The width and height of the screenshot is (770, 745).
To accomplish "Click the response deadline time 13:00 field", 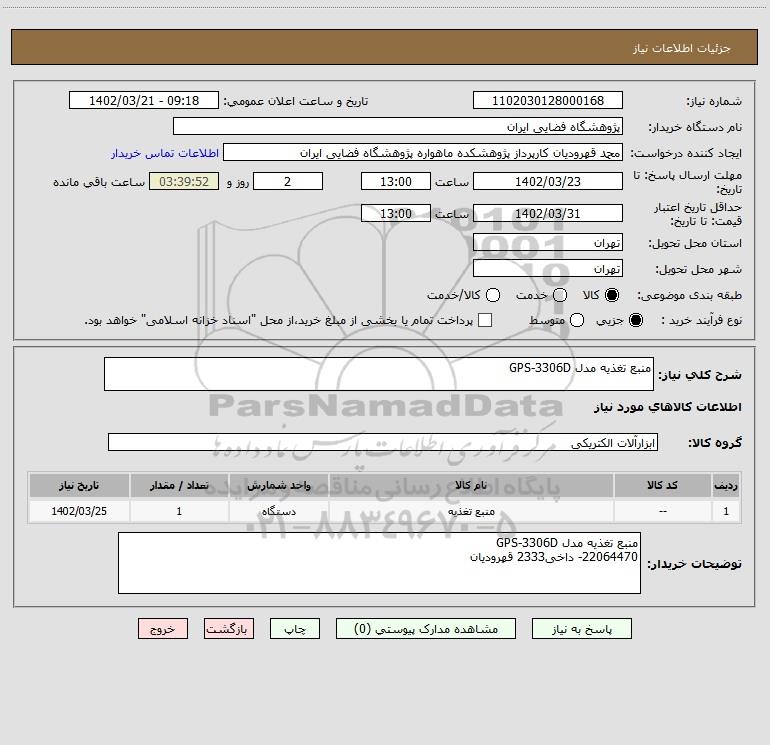I will [x=396, y=181].
